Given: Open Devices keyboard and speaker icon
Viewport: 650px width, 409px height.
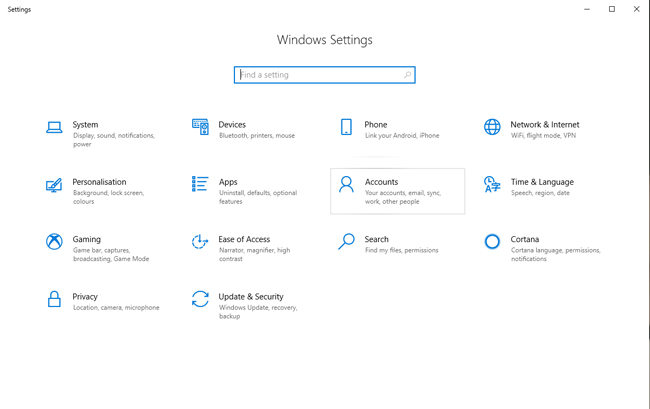Looking at the screenshot, I should [200, 127].
